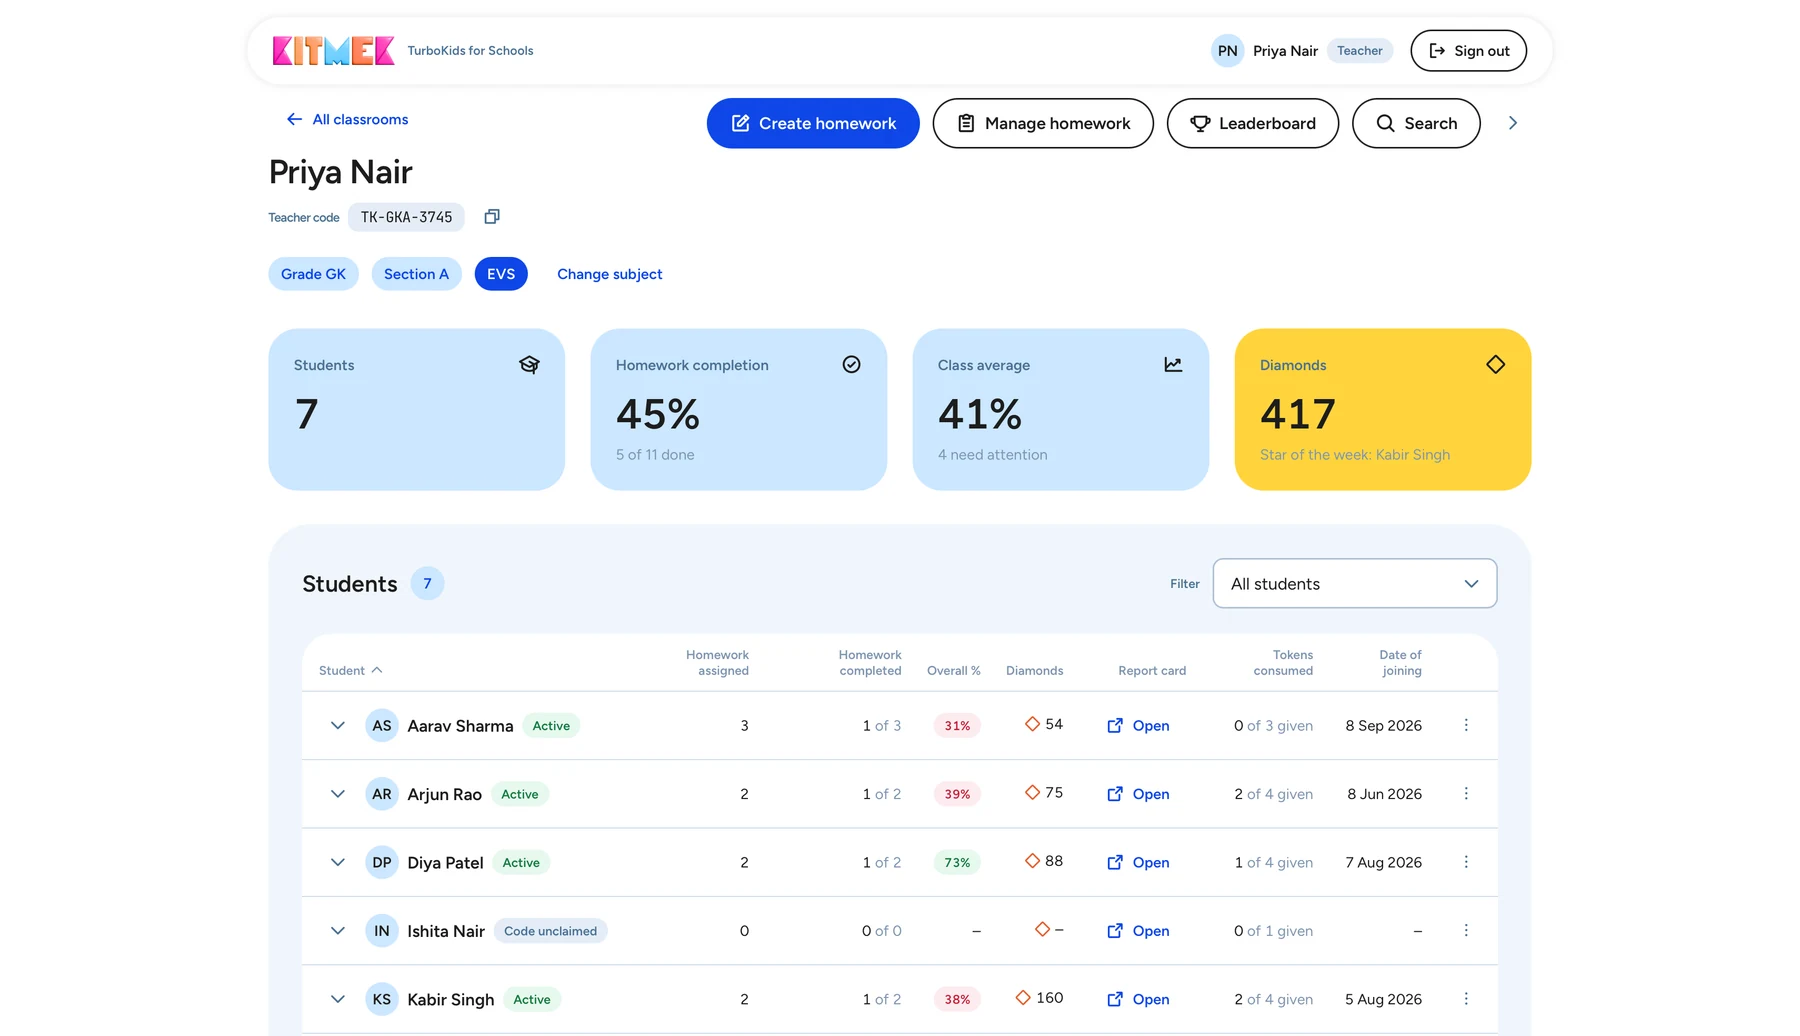
Task: Expand Aarav Sharma's row details
Action: click(338, 726)
